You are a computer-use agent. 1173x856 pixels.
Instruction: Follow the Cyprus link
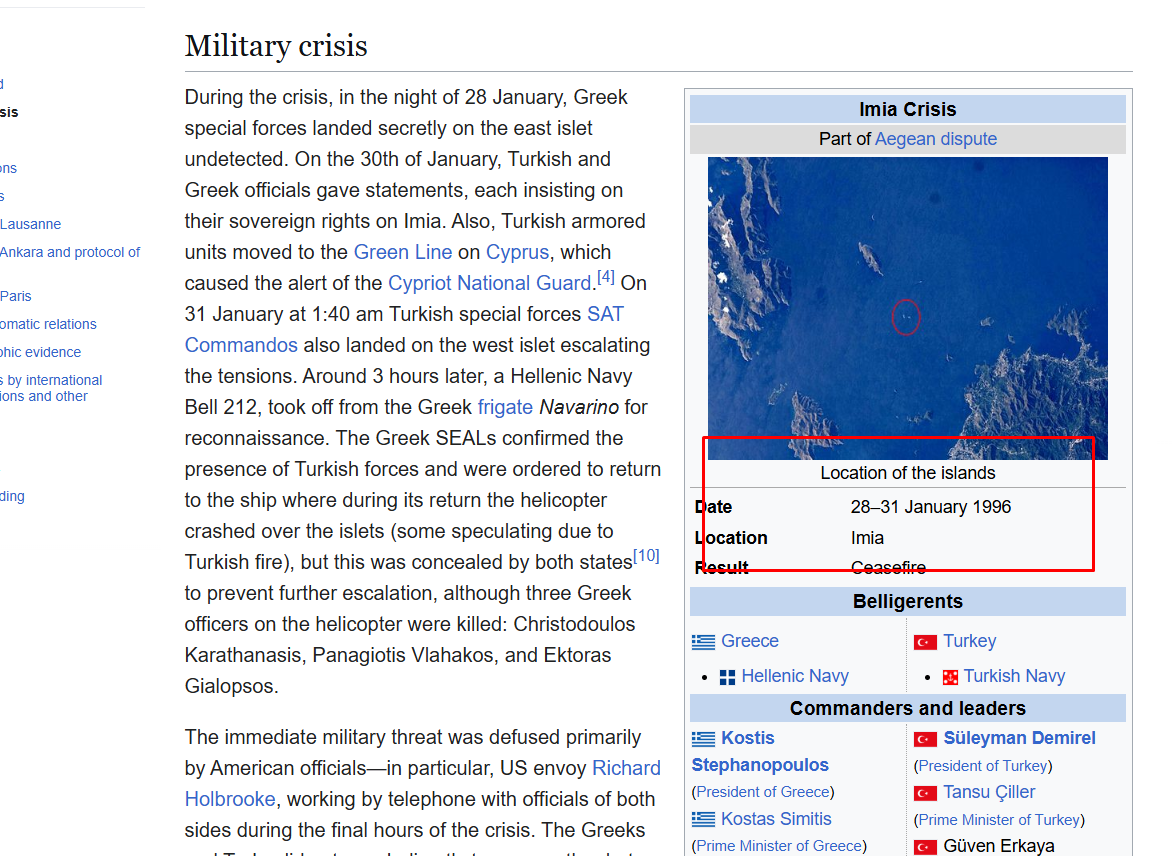(517, 252)
